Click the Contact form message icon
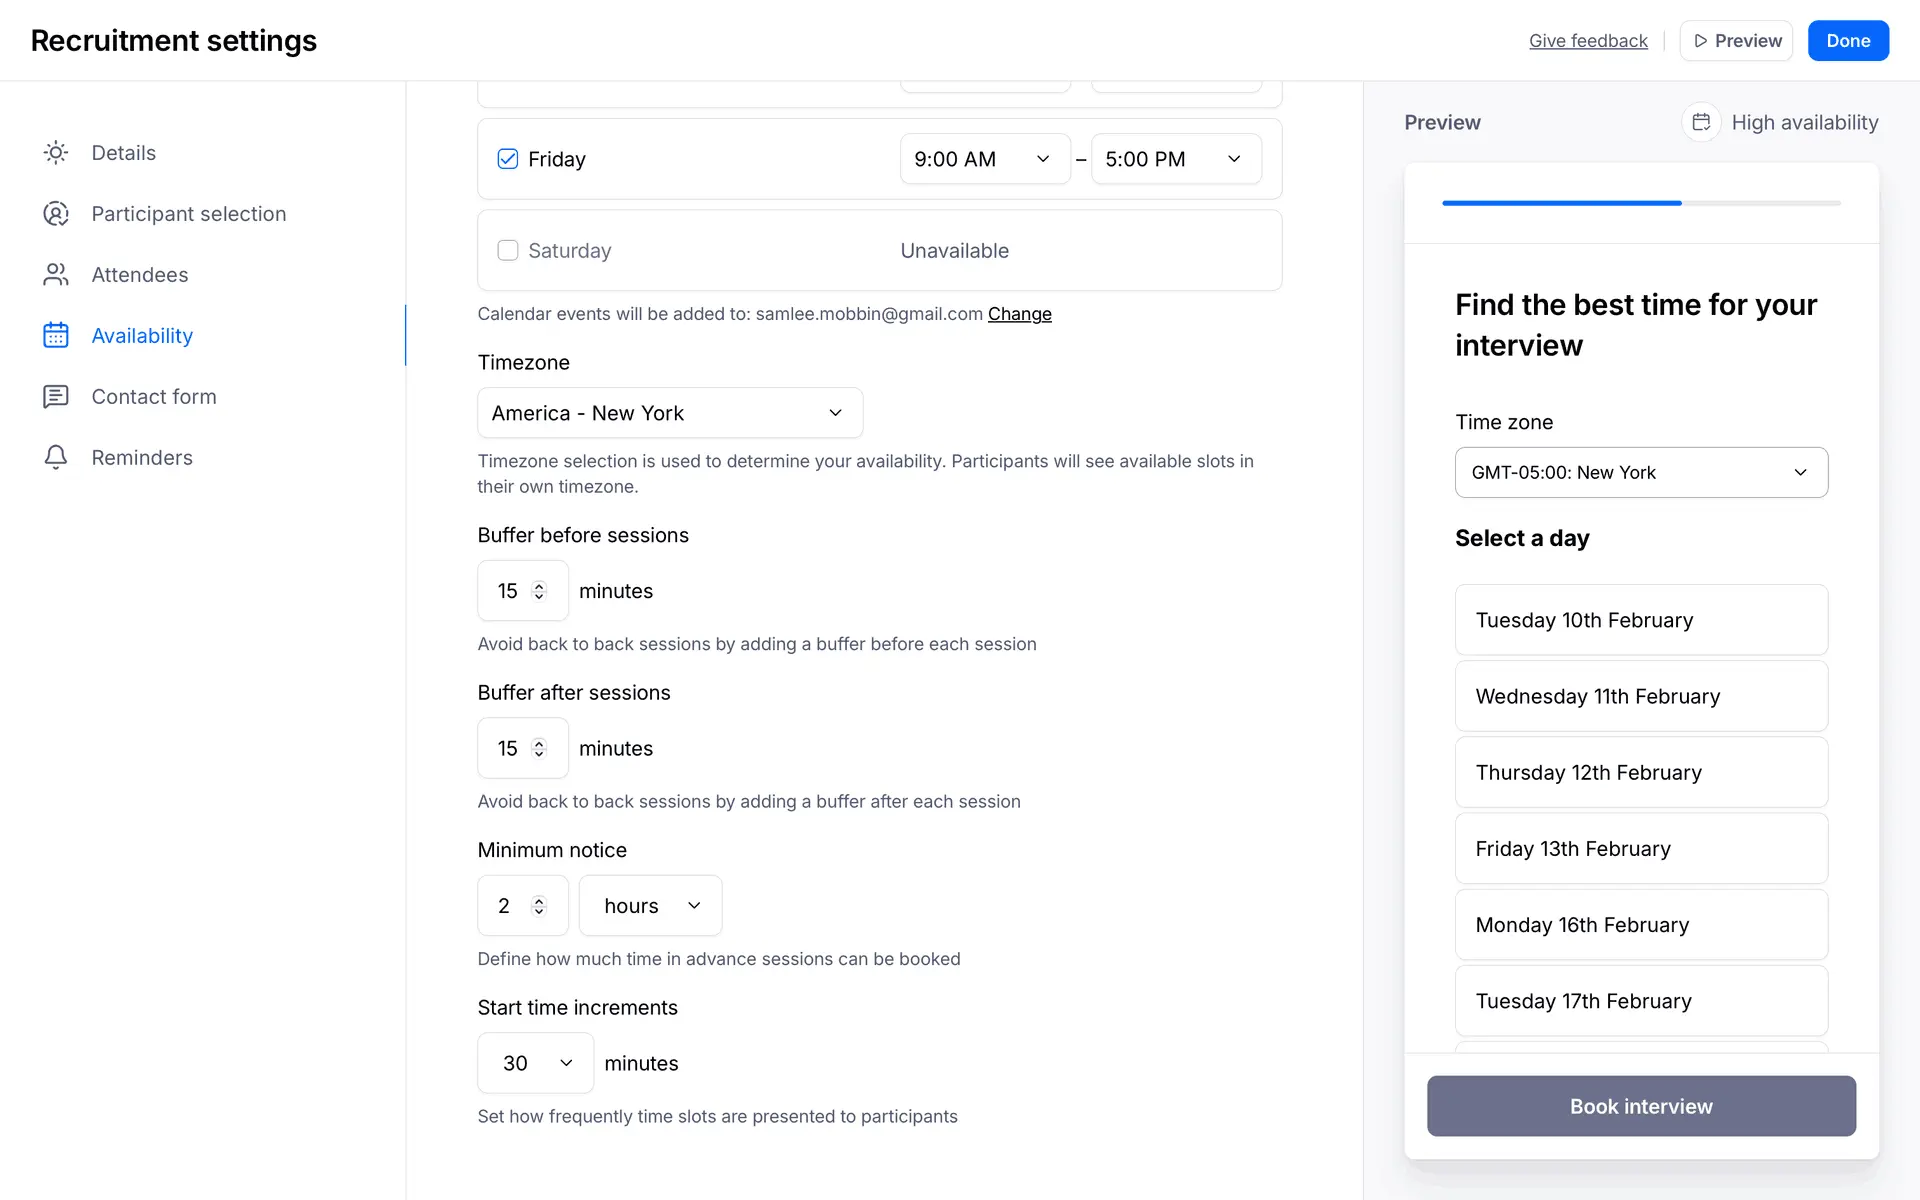Image resolution: width=1920 pixels, height=1200 pixels. point(56,397)
